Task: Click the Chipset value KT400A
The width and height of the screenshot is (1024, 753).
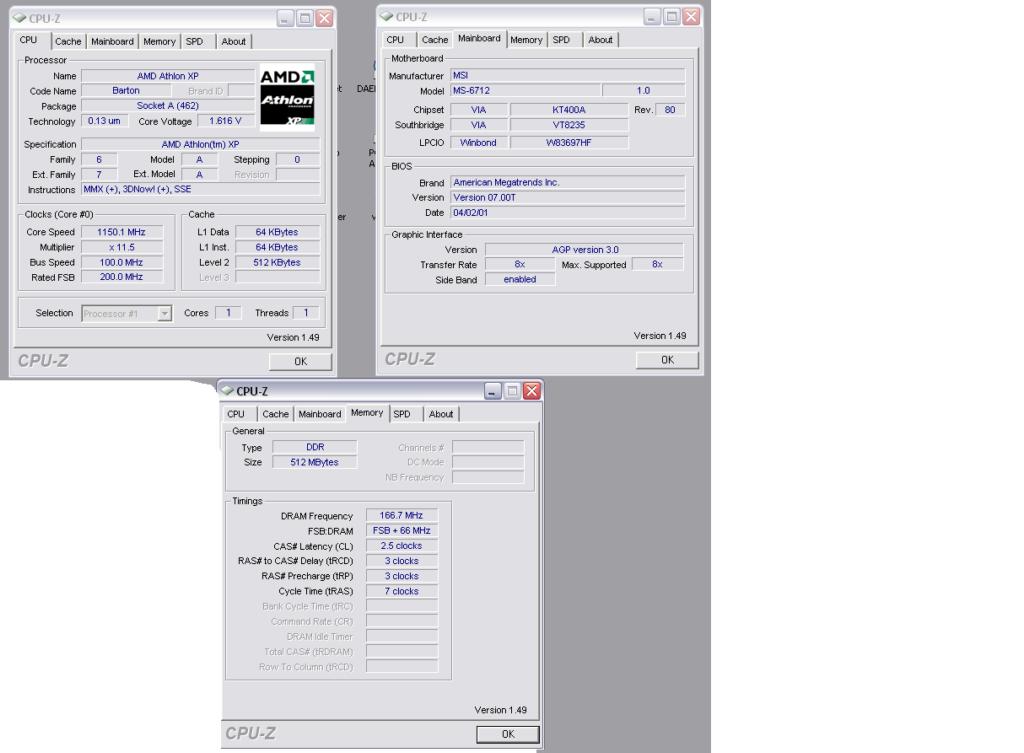Action: click(569, 110)
